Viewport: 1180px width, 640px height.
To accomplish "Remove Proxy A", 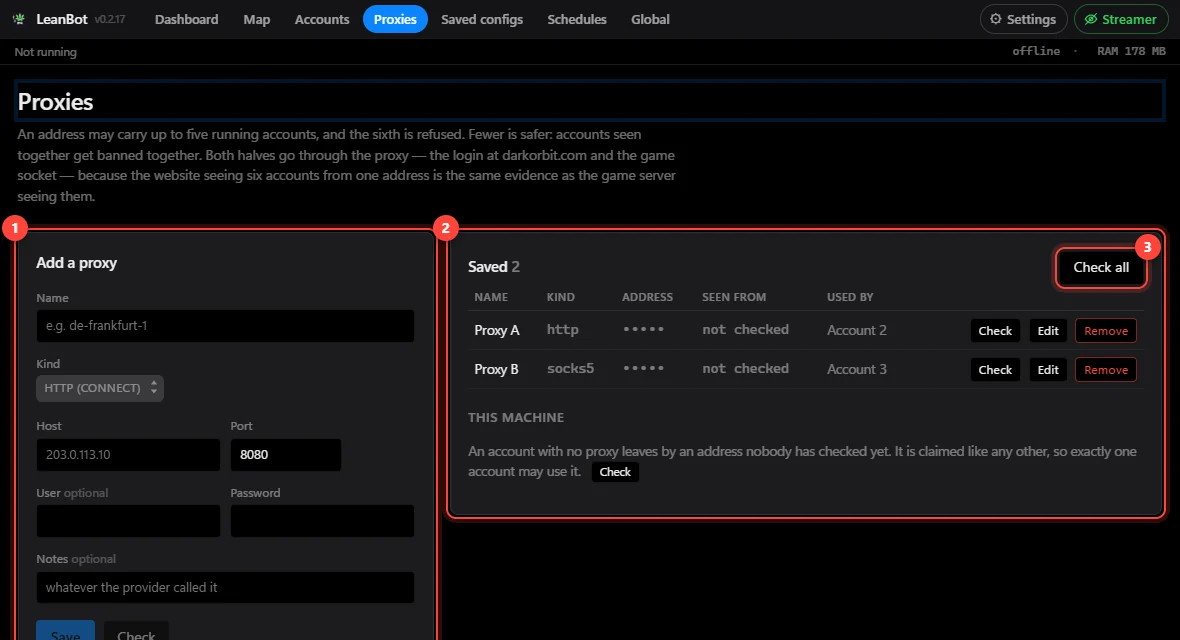I will click(x=1105, y=331).
